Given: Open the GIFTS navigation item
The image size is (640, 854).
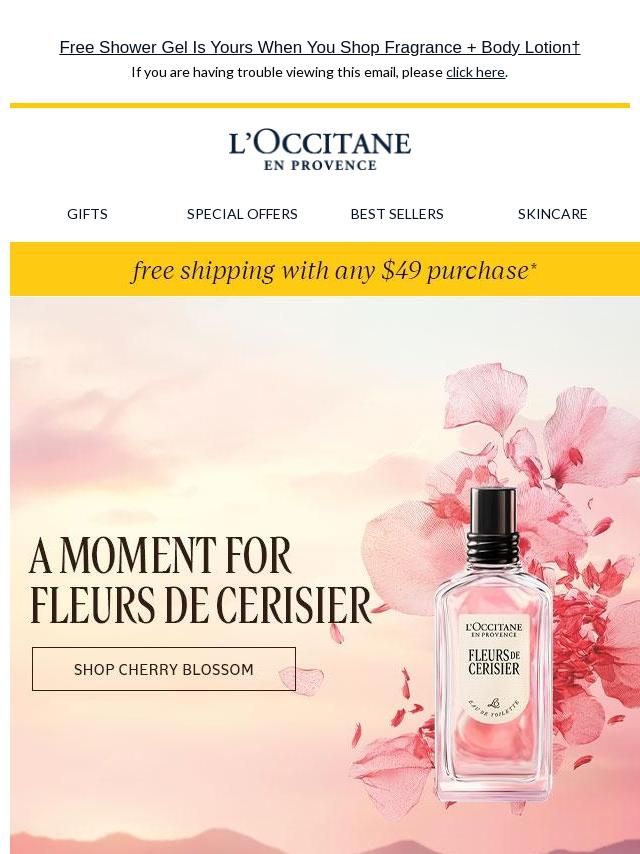Looking at the screenshot, I should click(87, 214).
